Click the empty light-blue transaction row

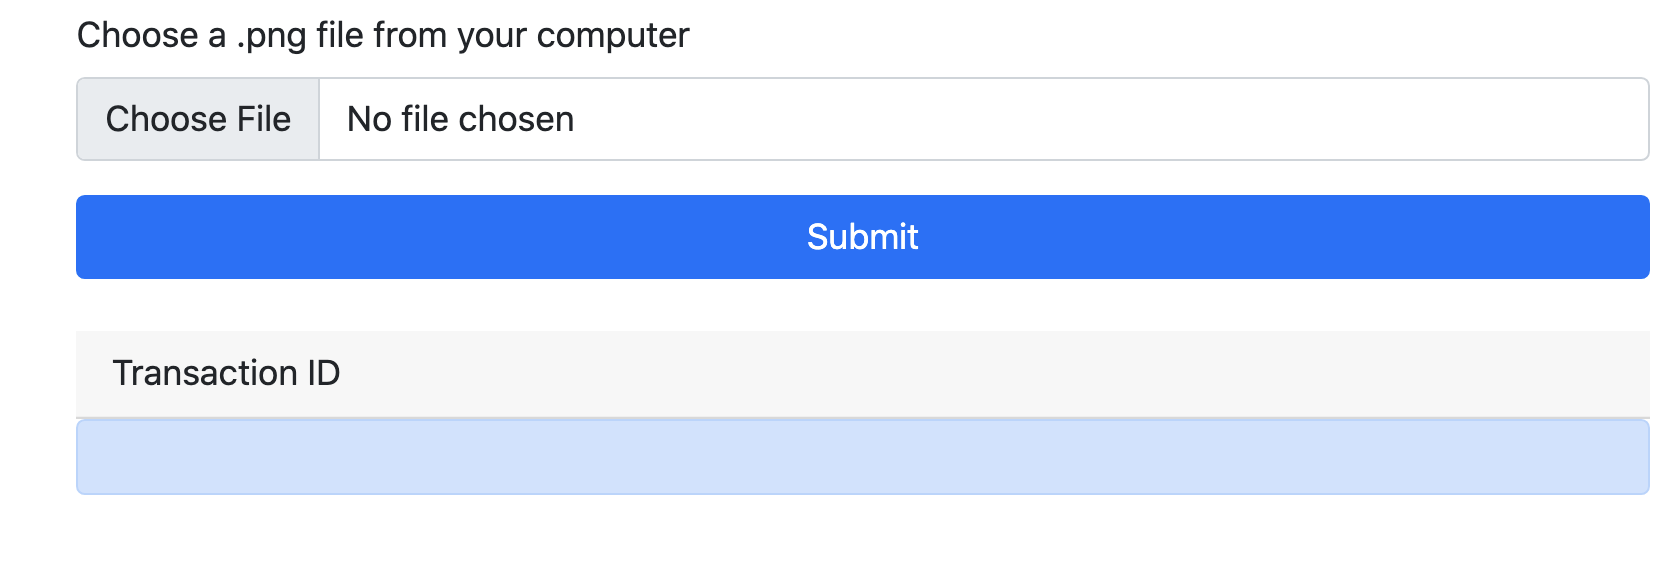[x=862, y=457]
